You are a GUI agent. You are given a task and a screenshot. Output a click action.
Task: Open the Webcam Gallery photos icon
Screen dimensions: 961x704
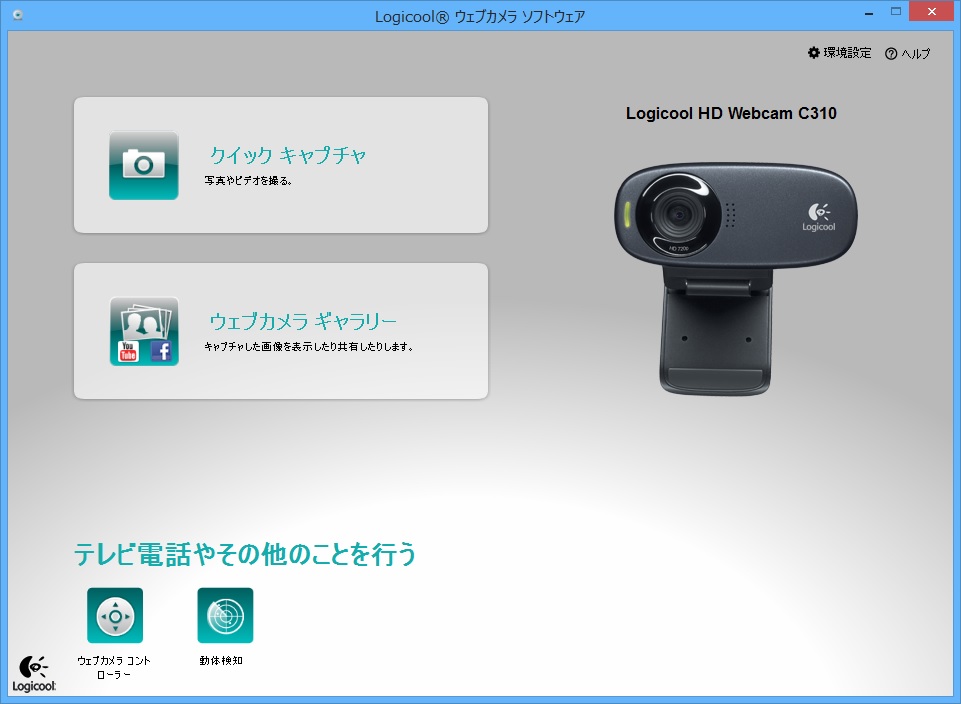pos(144,331)
